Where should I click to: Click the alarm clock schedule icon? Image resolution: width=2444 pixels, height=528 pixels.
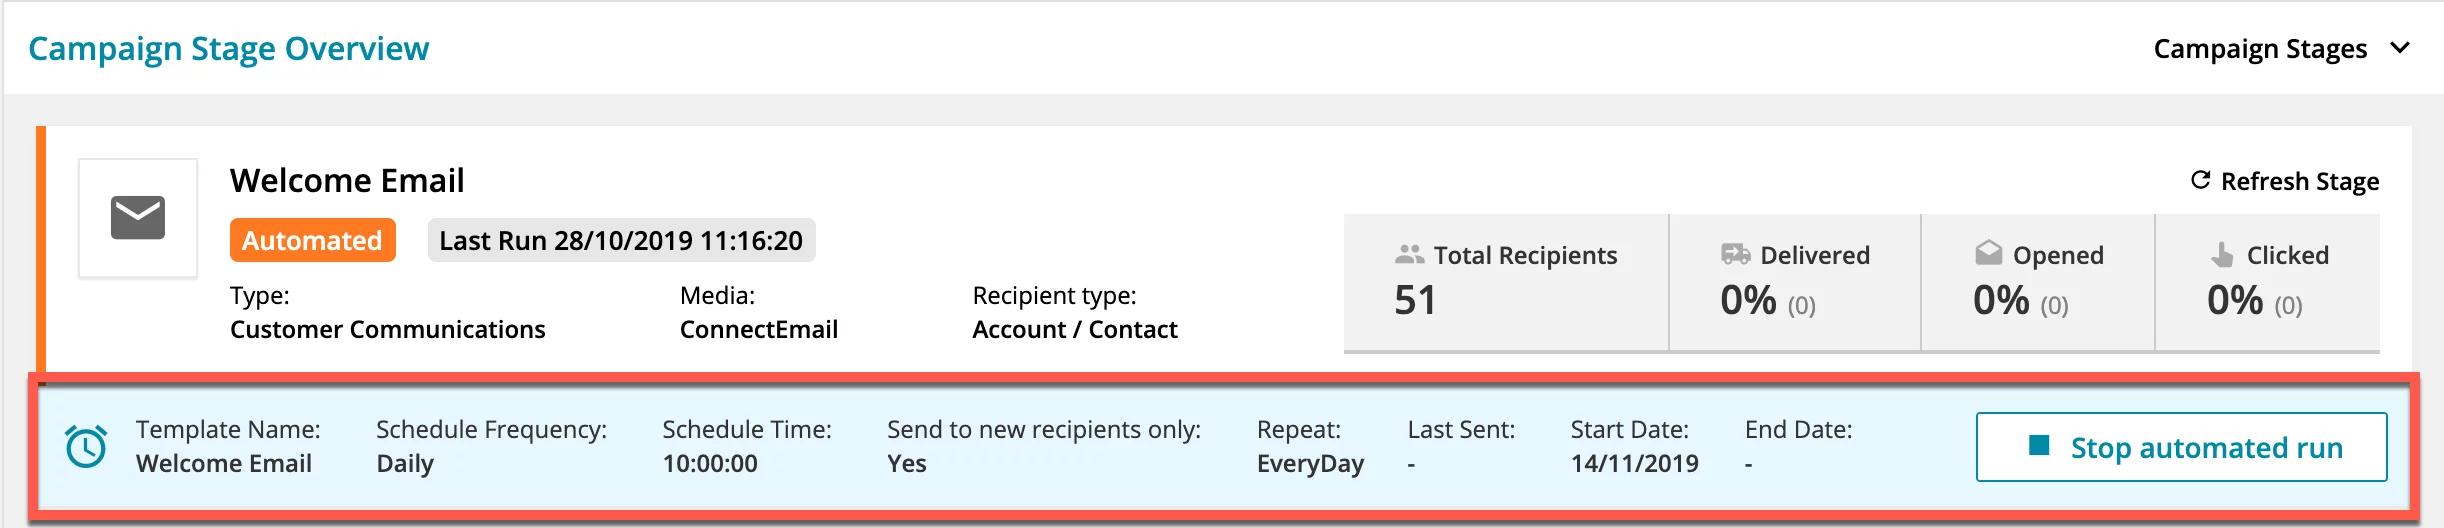(x=86, y=446)
